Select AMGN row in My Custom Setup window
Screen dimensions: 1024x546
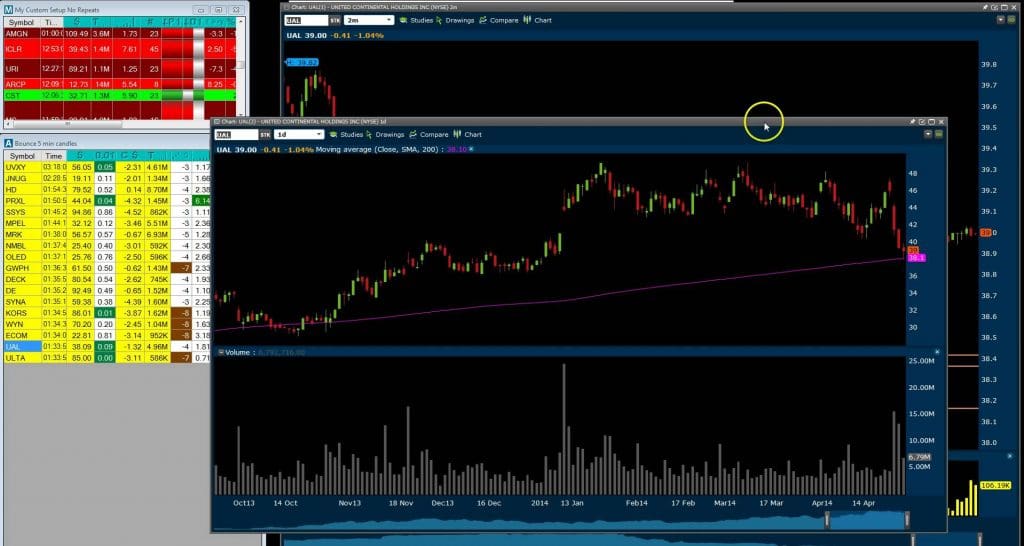click(x=120, y=33)
